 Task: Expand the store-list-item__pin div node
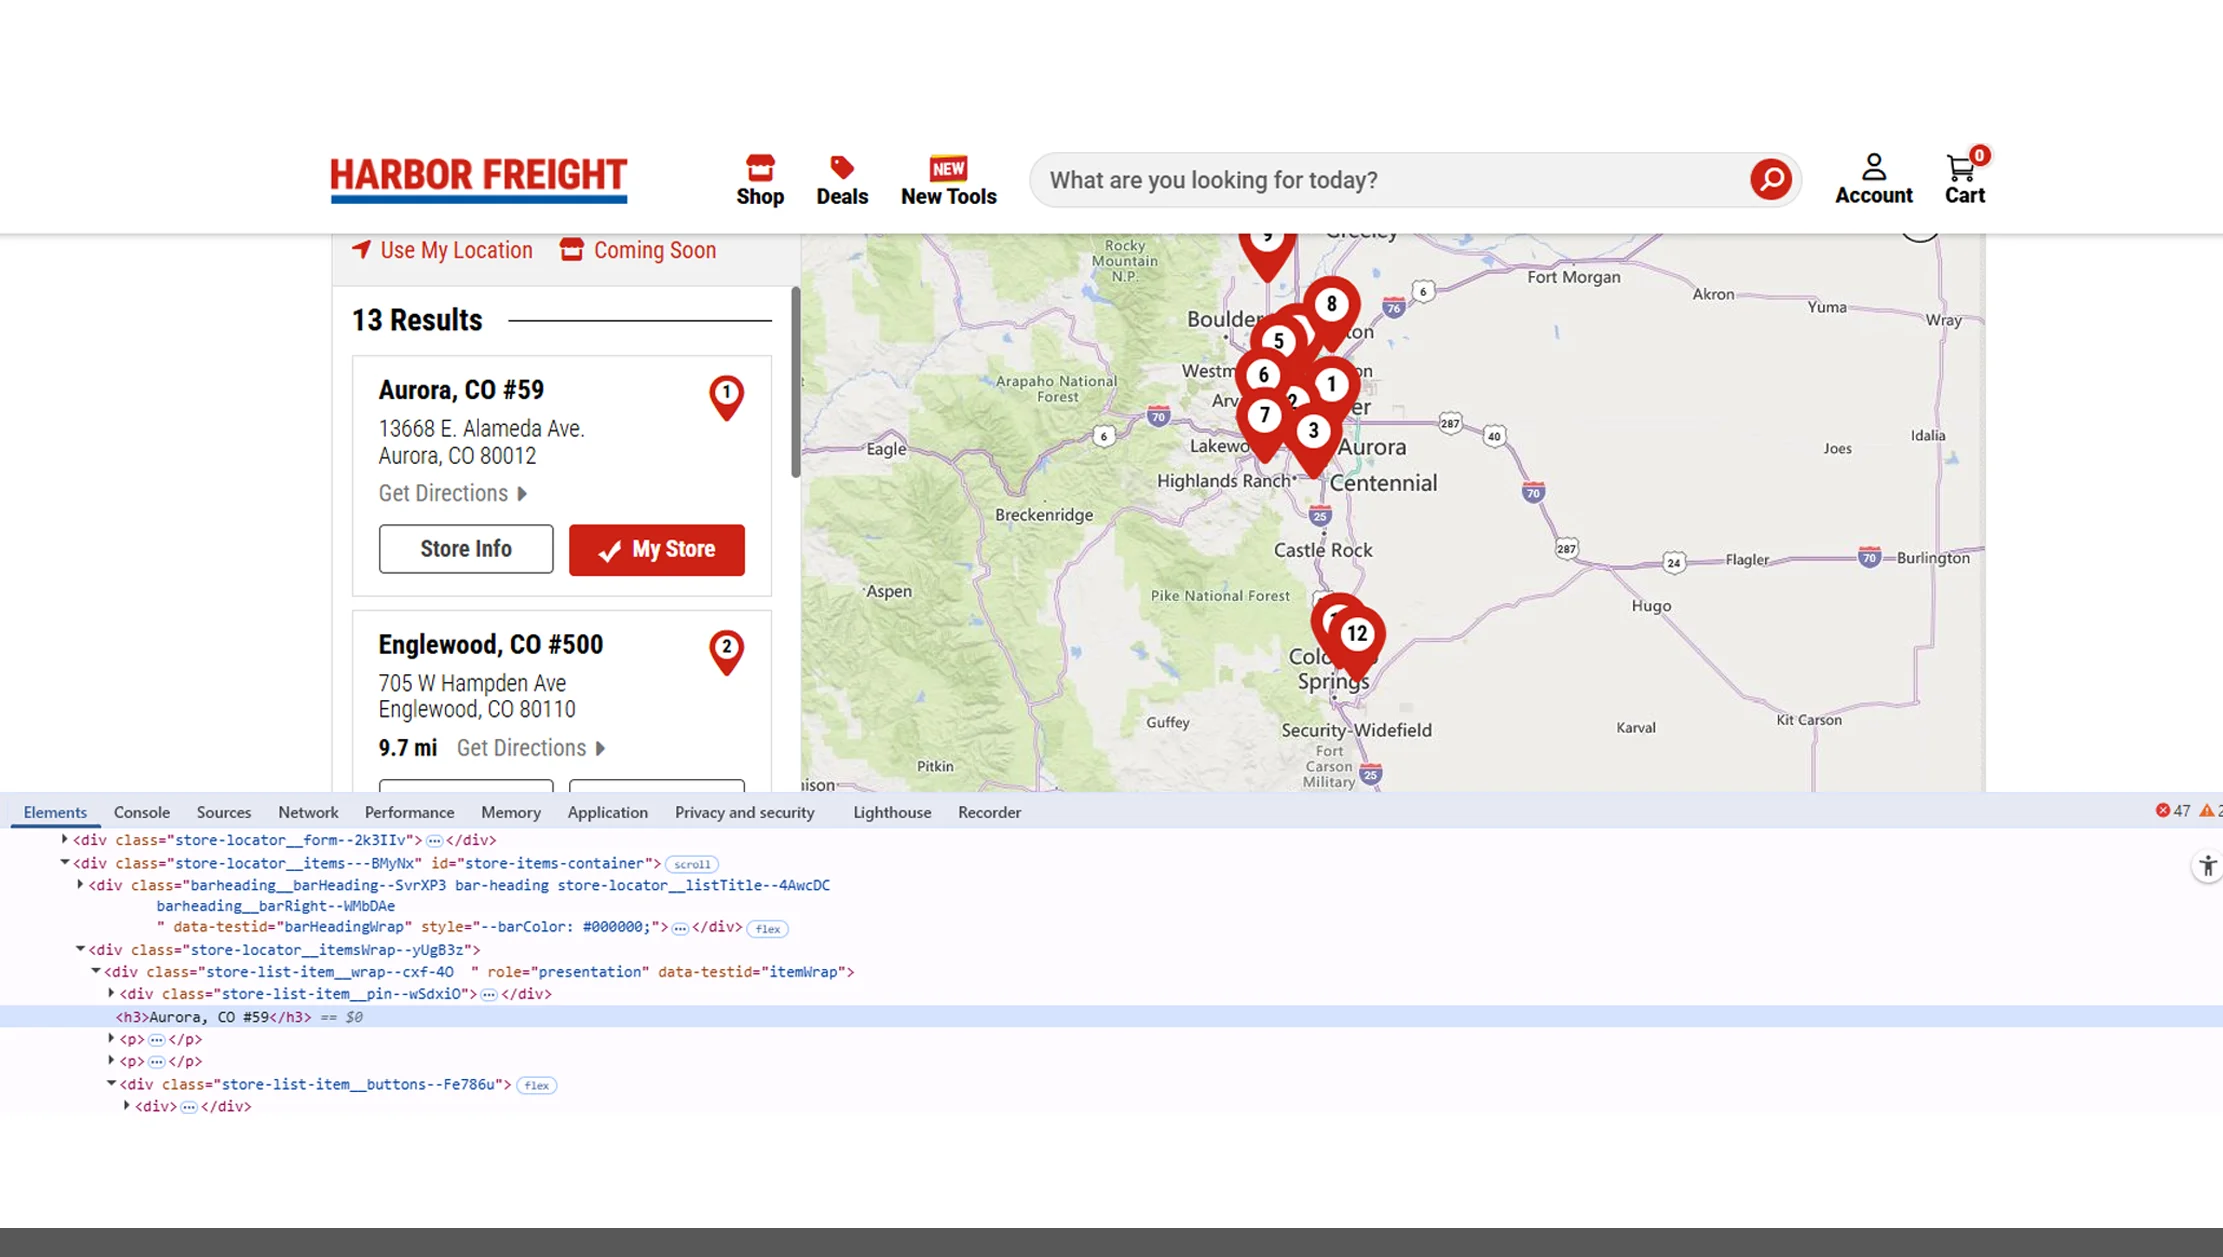tap(112, 993)
